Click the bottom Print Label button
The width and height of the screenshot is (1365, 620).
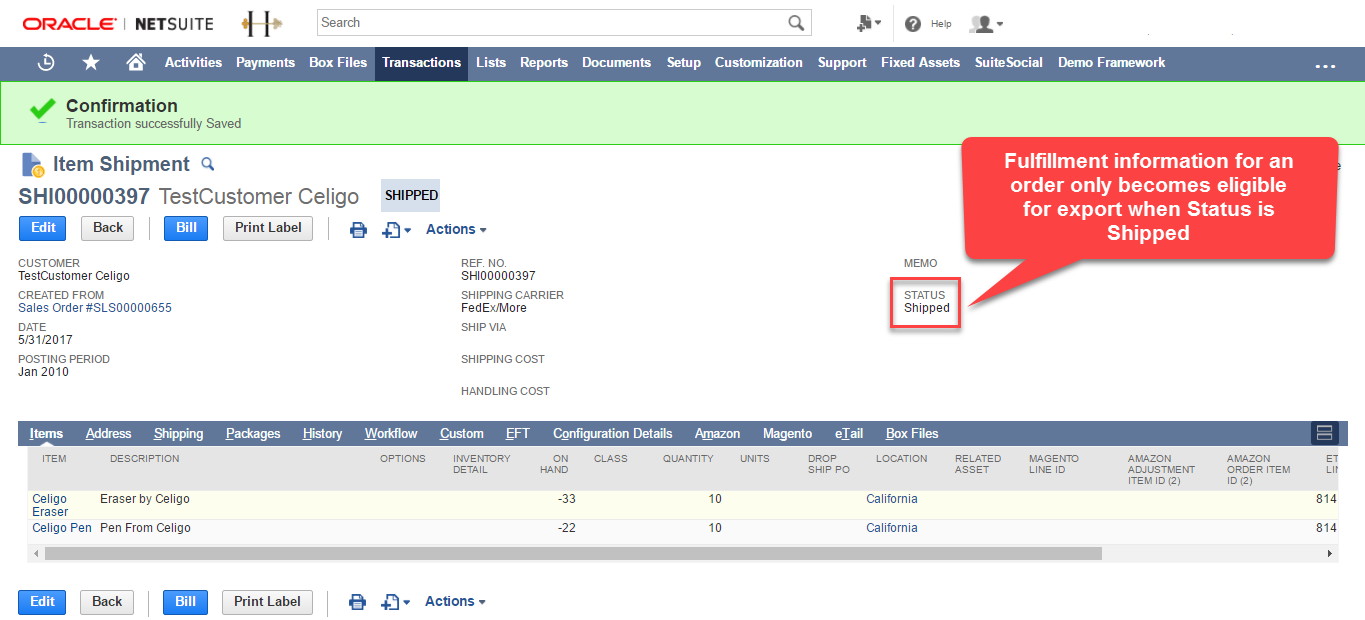(267, 602)
